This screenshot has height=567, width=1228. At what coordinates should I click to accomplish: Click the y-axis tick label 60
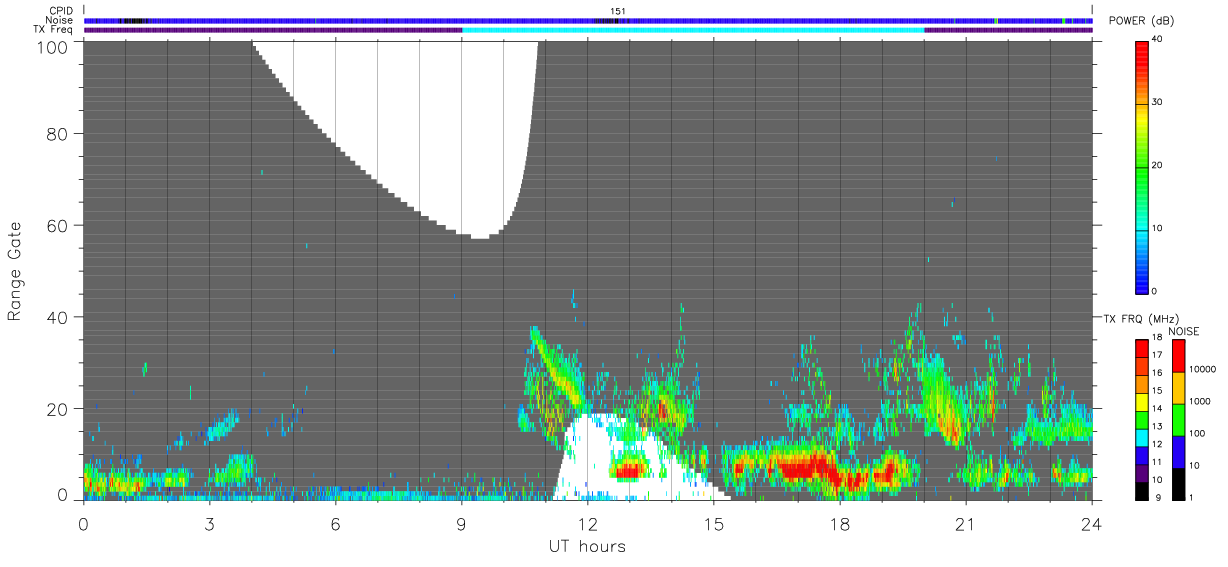point(57,225)
